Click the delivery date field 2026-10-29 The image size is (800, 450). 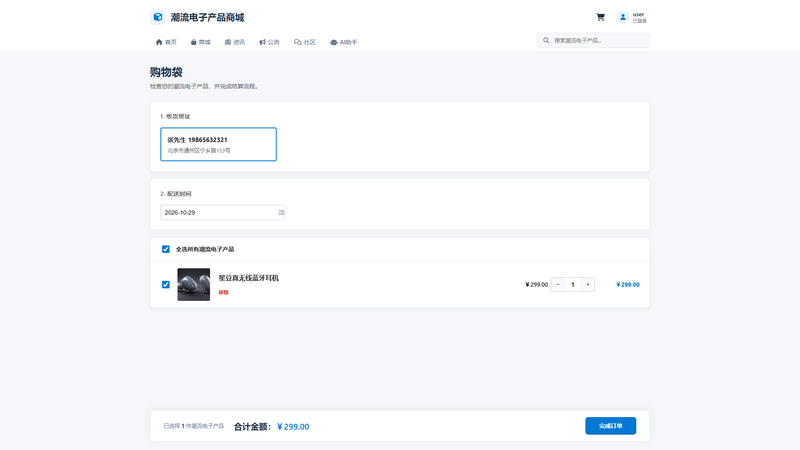222,212
